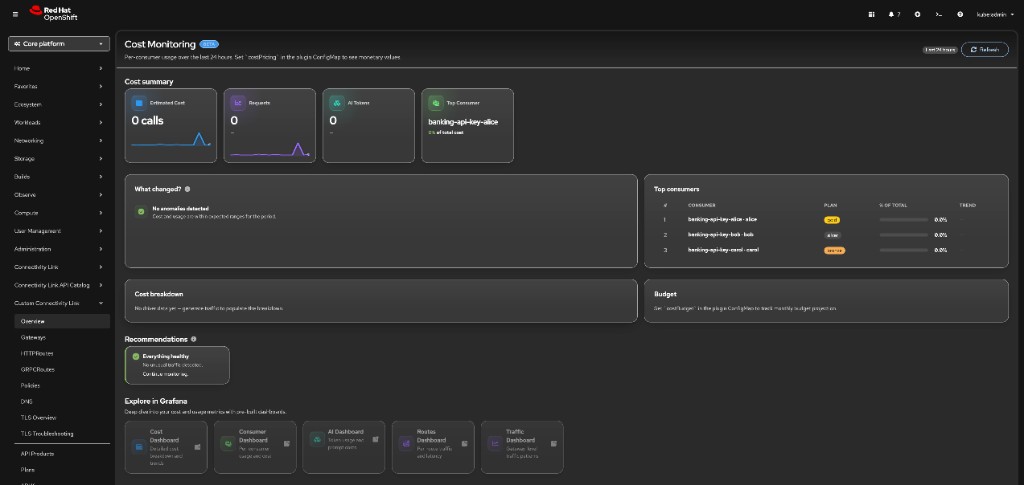Click the Top Consumer card icon
The height and width of the screenshot is (485, 1024).
436,102
